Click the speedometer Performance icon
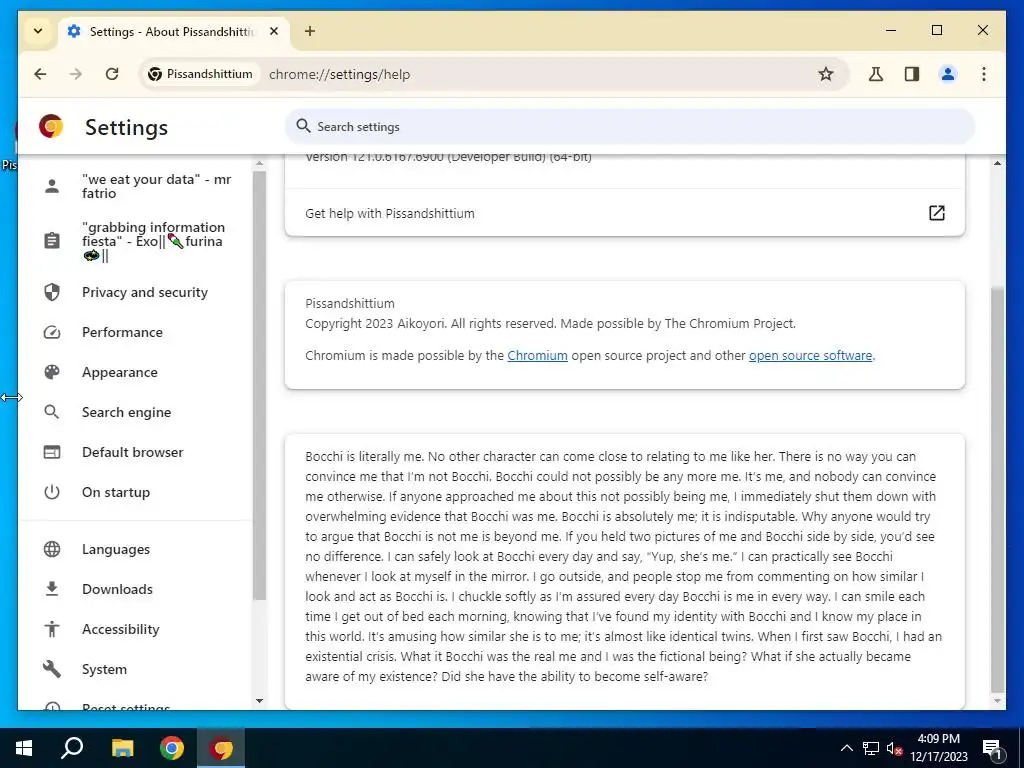The image size is (1024, 768). click(x=52, y=332)
